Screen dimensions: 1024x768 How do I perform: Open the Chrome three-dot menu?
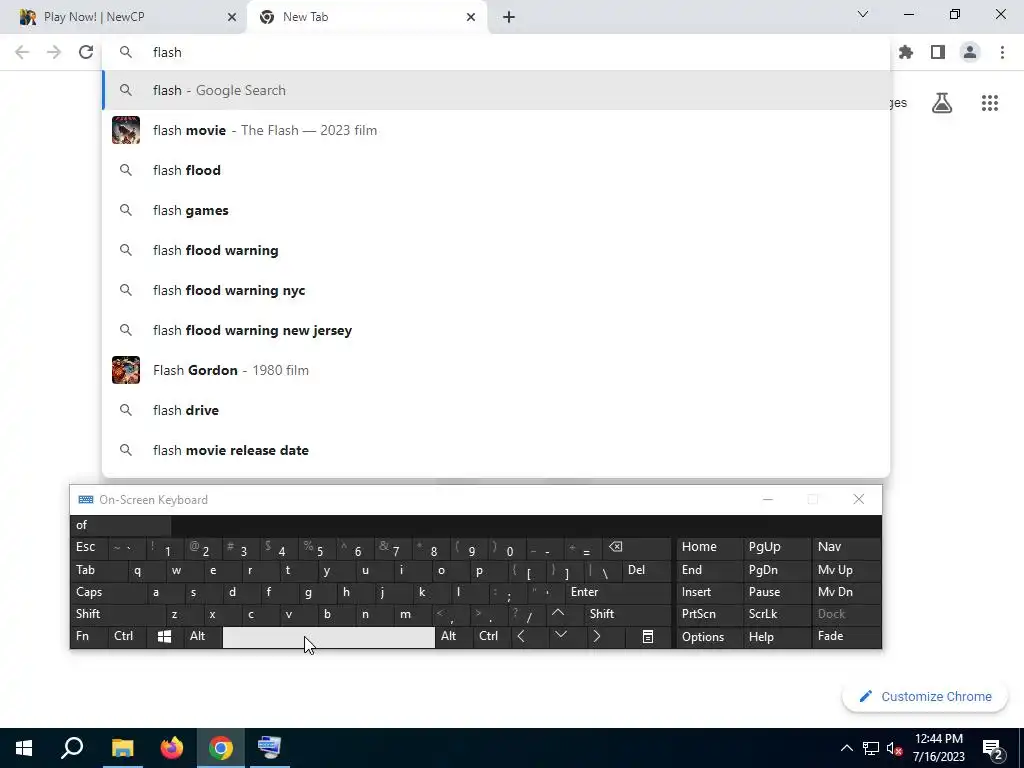(x=1002, y=52)
